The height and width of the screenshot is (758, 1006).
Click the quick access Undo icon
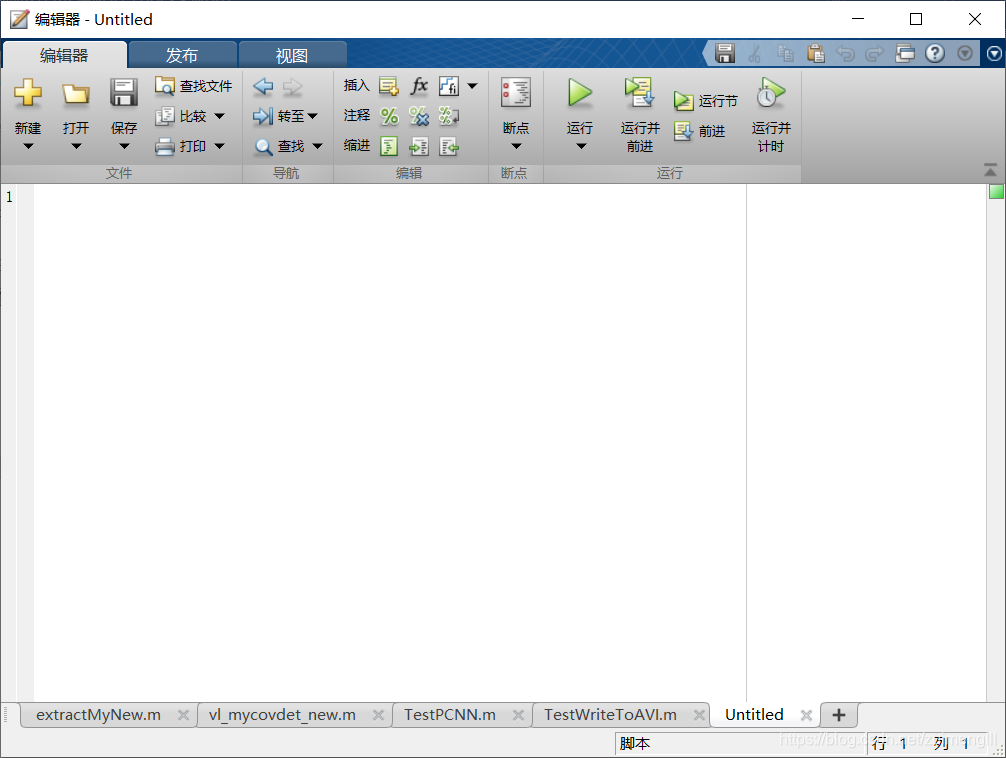point(846,53)
